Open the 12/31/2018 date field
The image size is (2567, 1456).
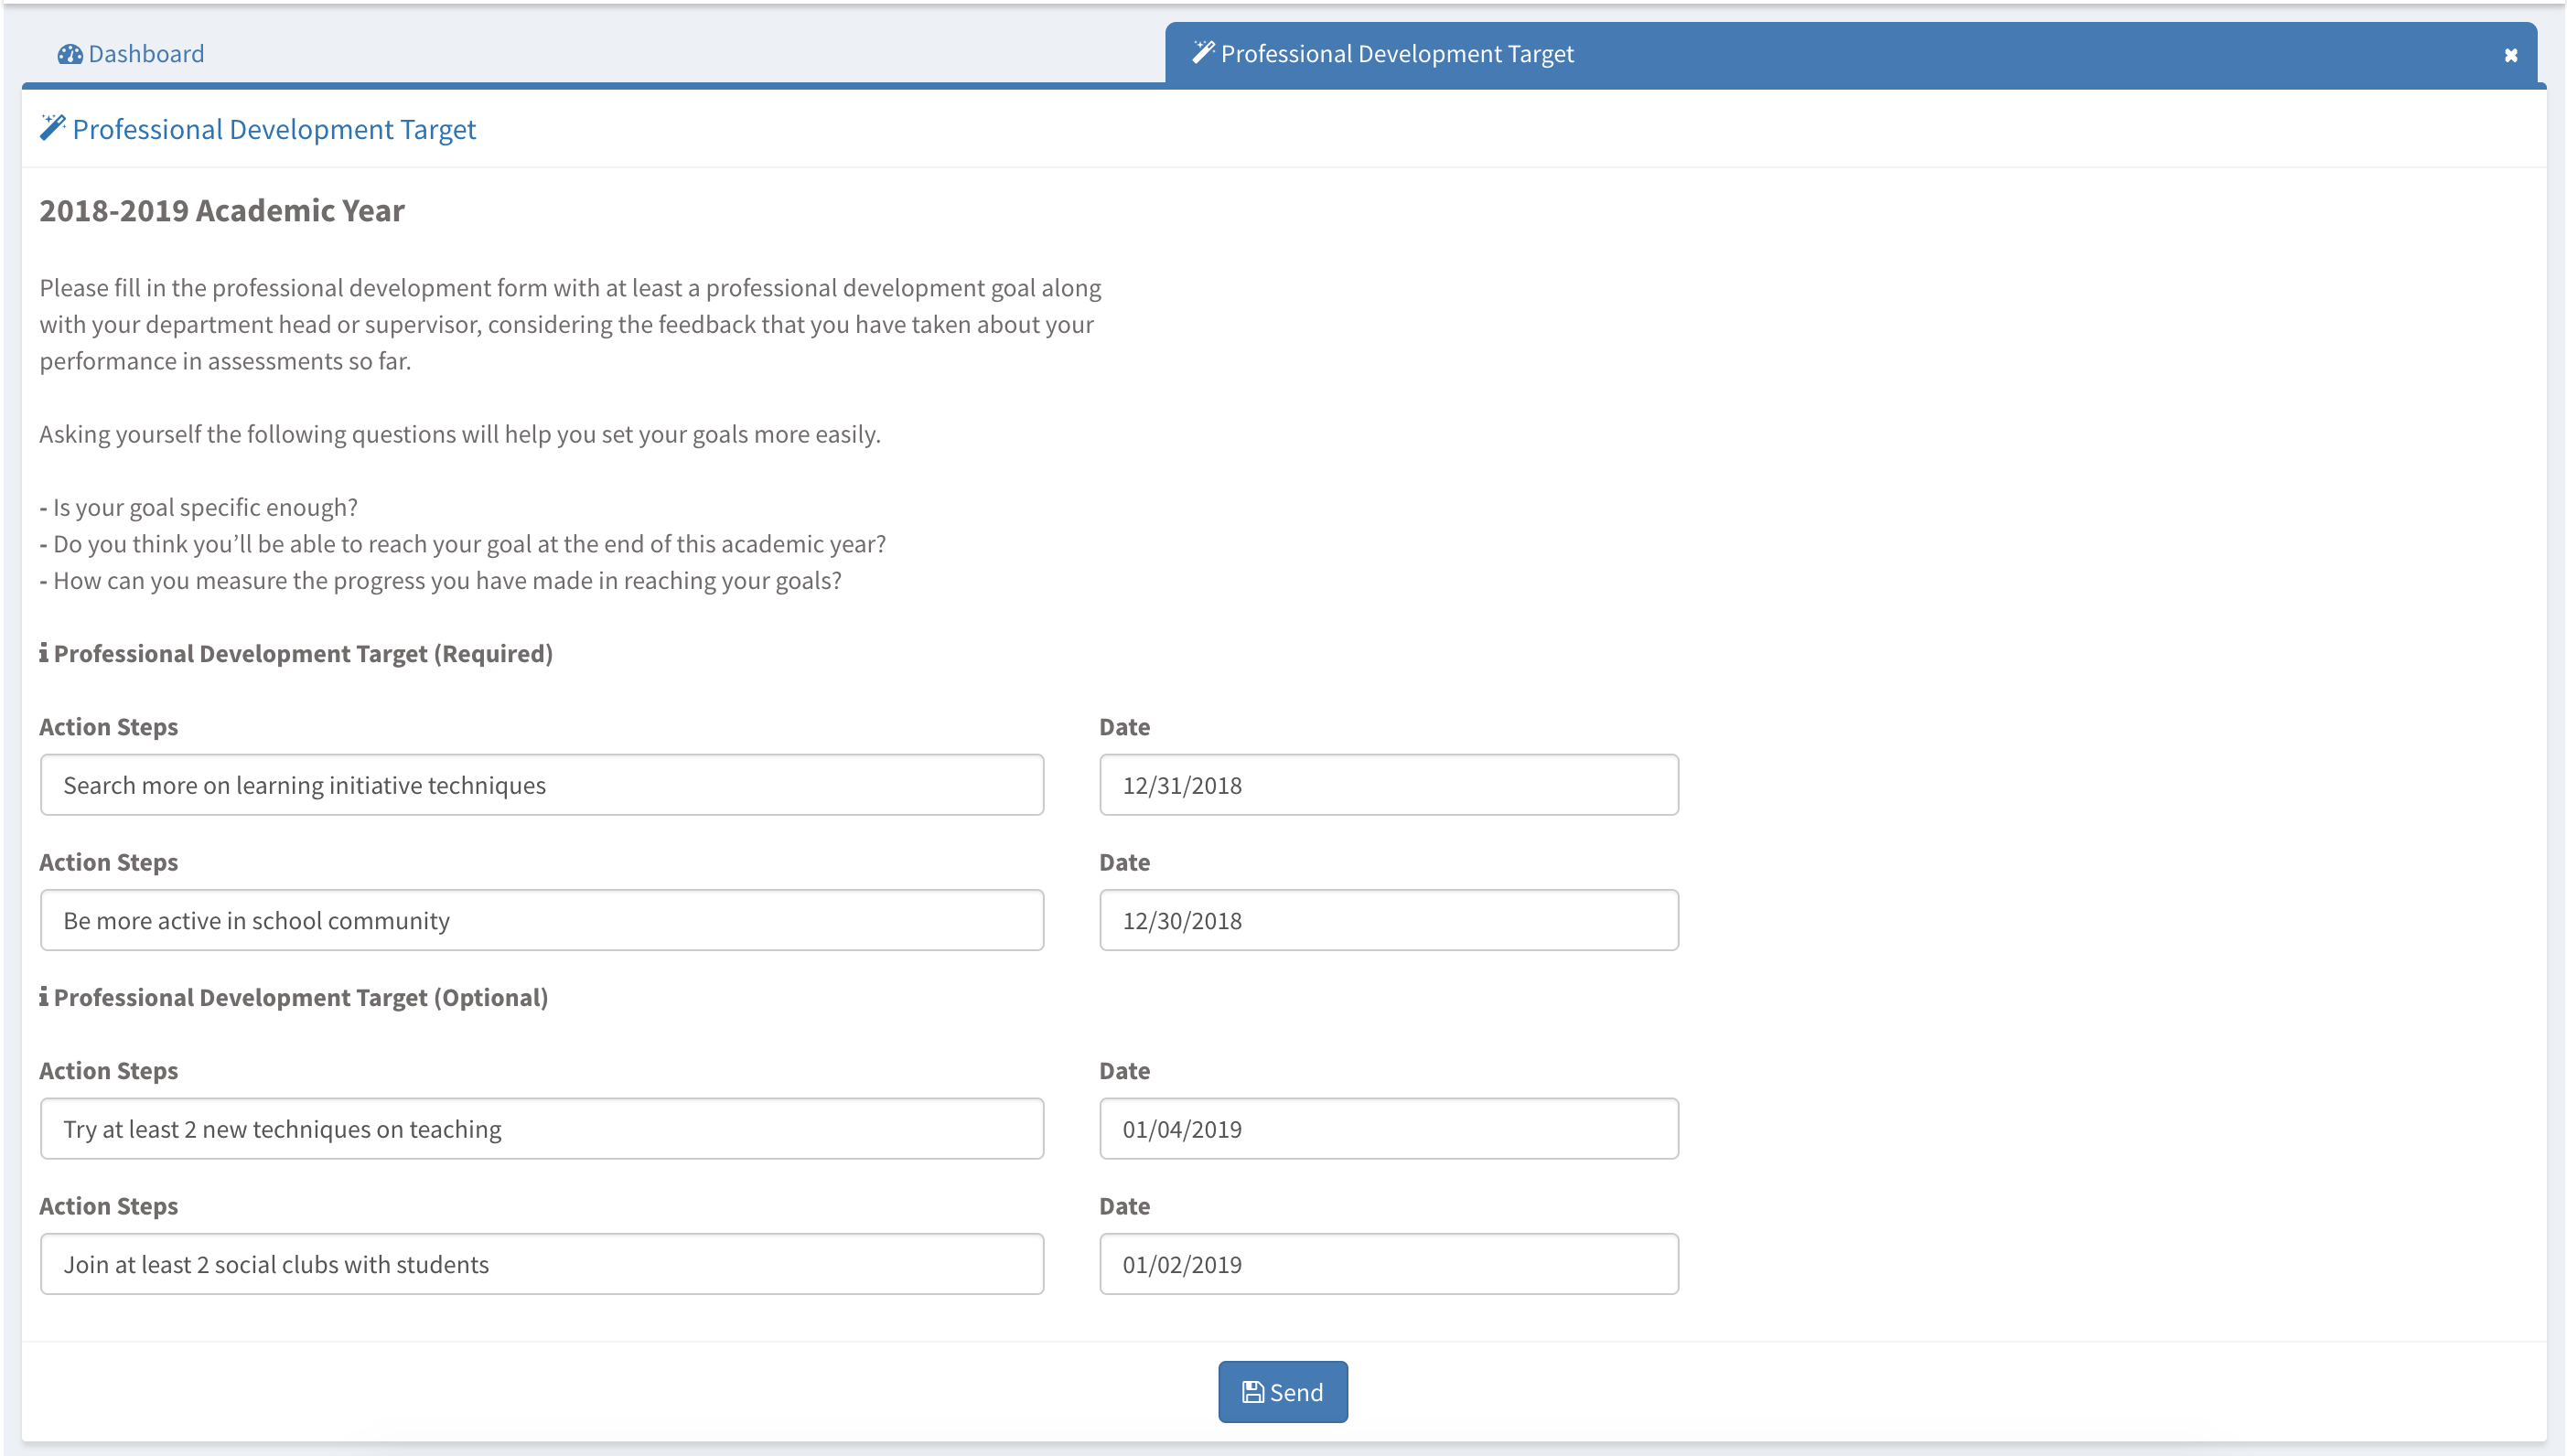click(1388, 785)
